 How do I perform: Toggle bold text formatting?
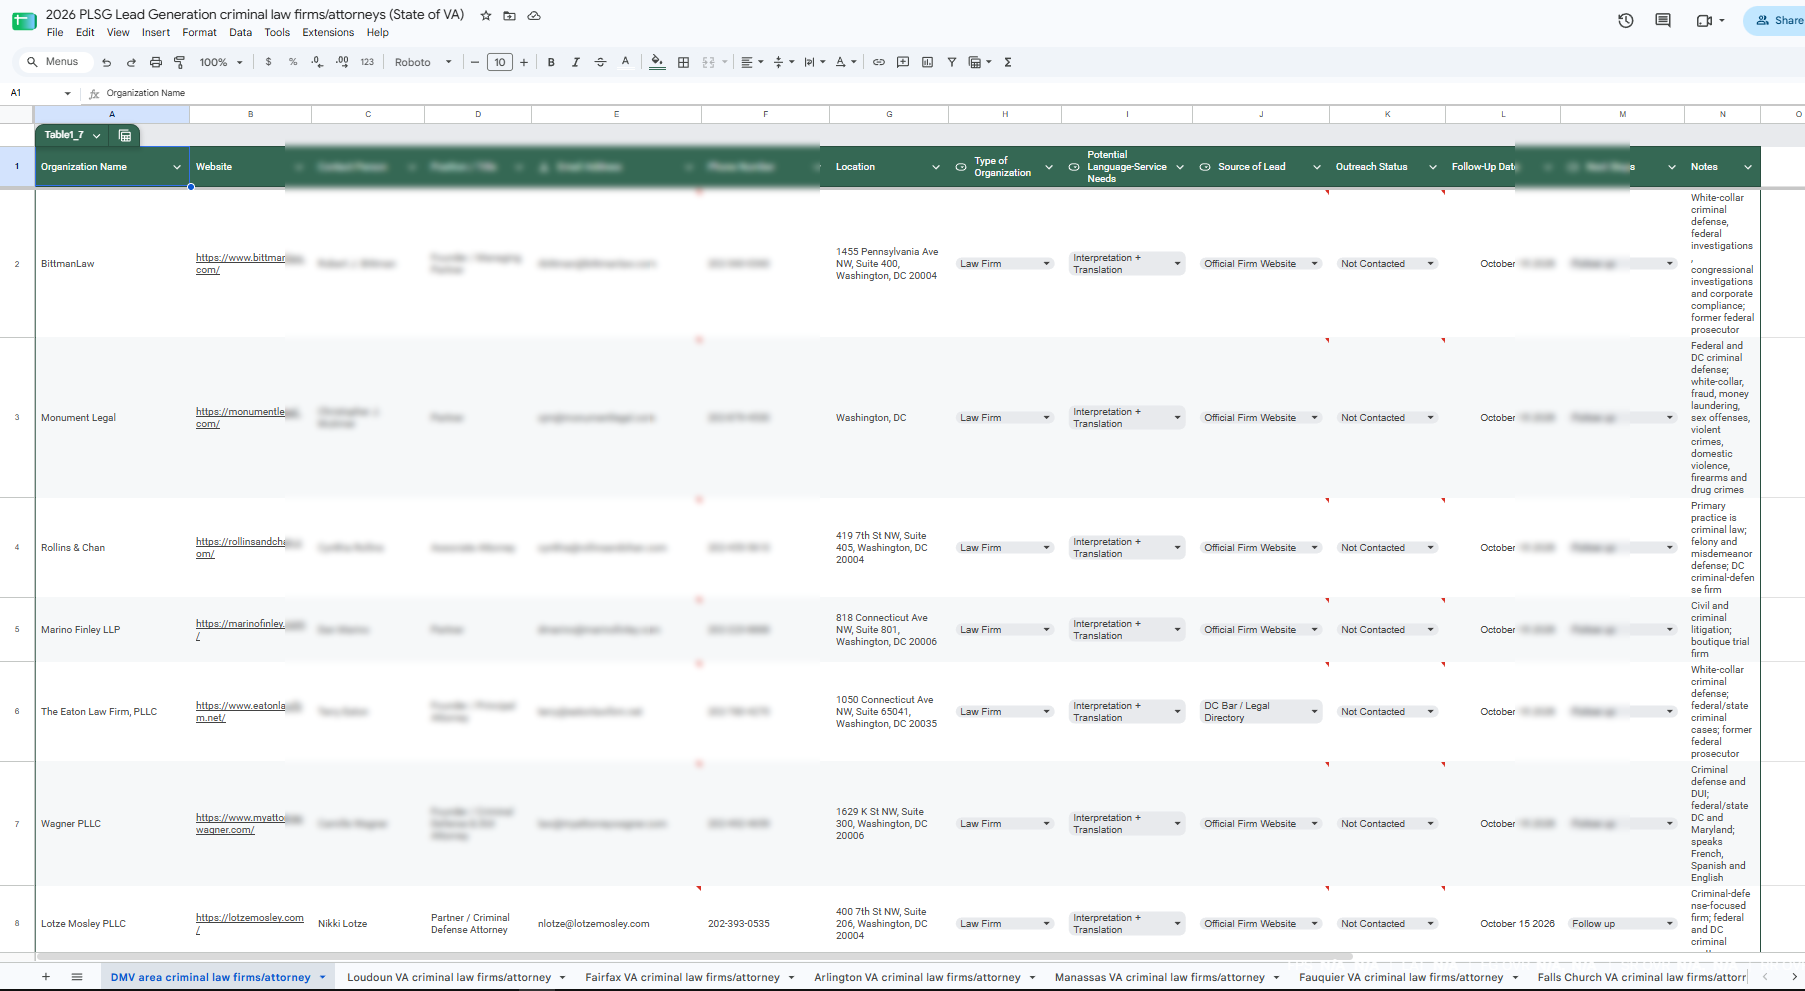click(x=551, y=62)
